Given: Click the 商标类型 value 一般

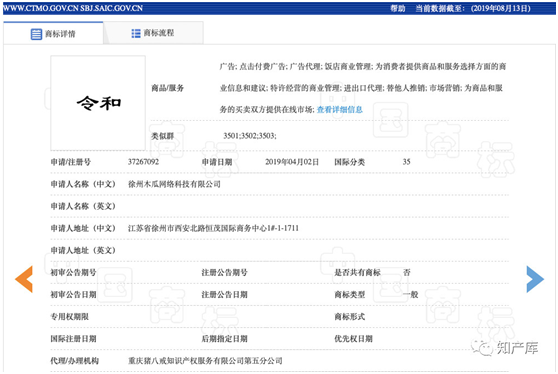Looking at the screenshot, I should (x=410, y=294).
